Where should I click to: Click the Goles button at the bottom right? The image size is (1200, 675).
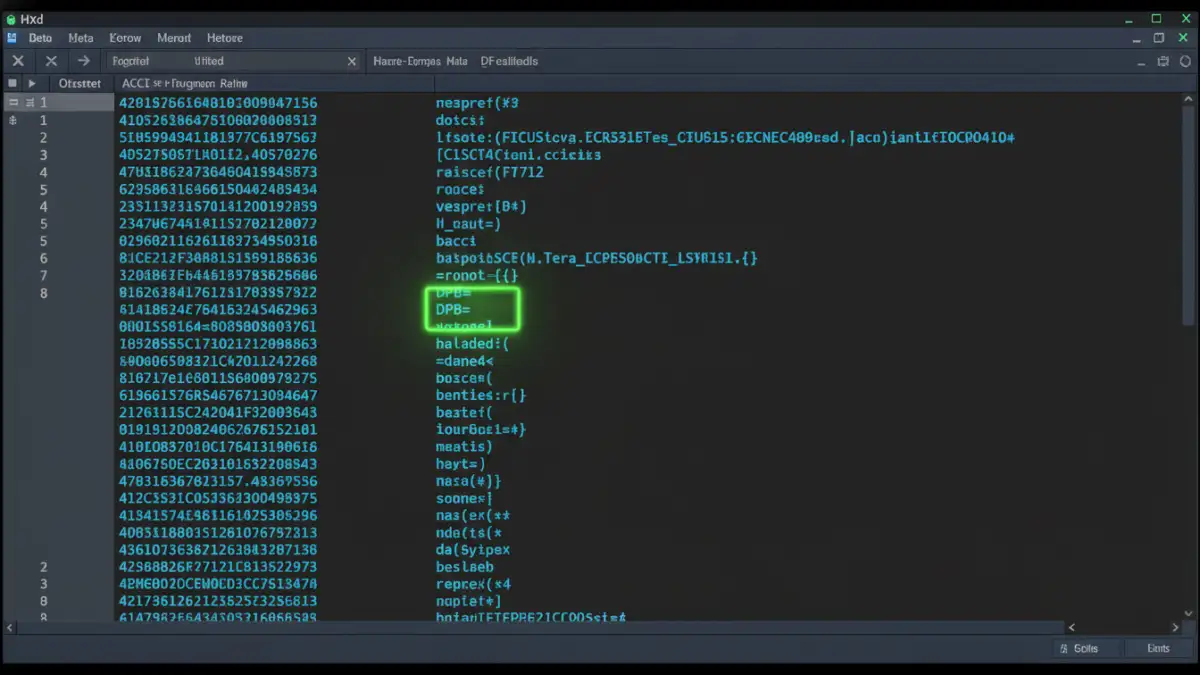(x=1083, y=648)
